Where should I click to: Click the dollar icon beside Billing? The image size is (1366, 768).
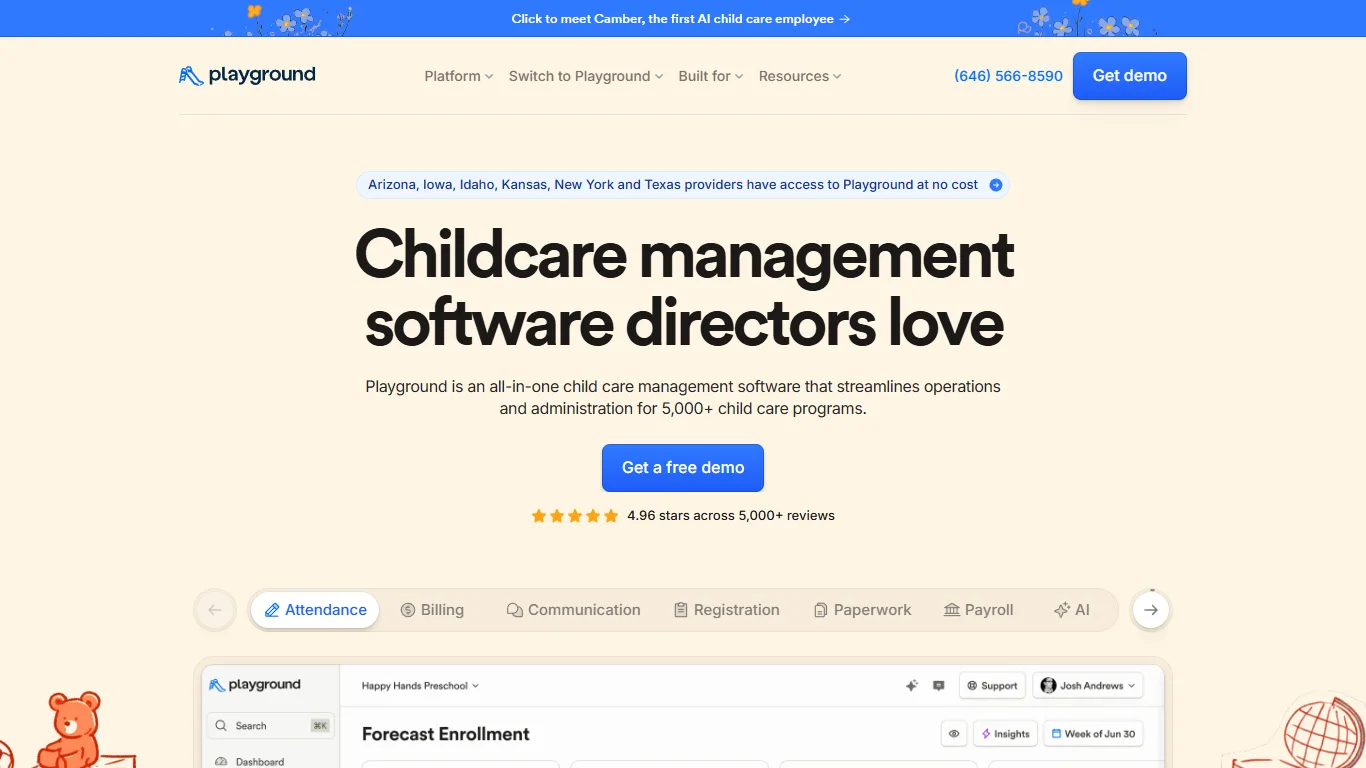point(408,610)
